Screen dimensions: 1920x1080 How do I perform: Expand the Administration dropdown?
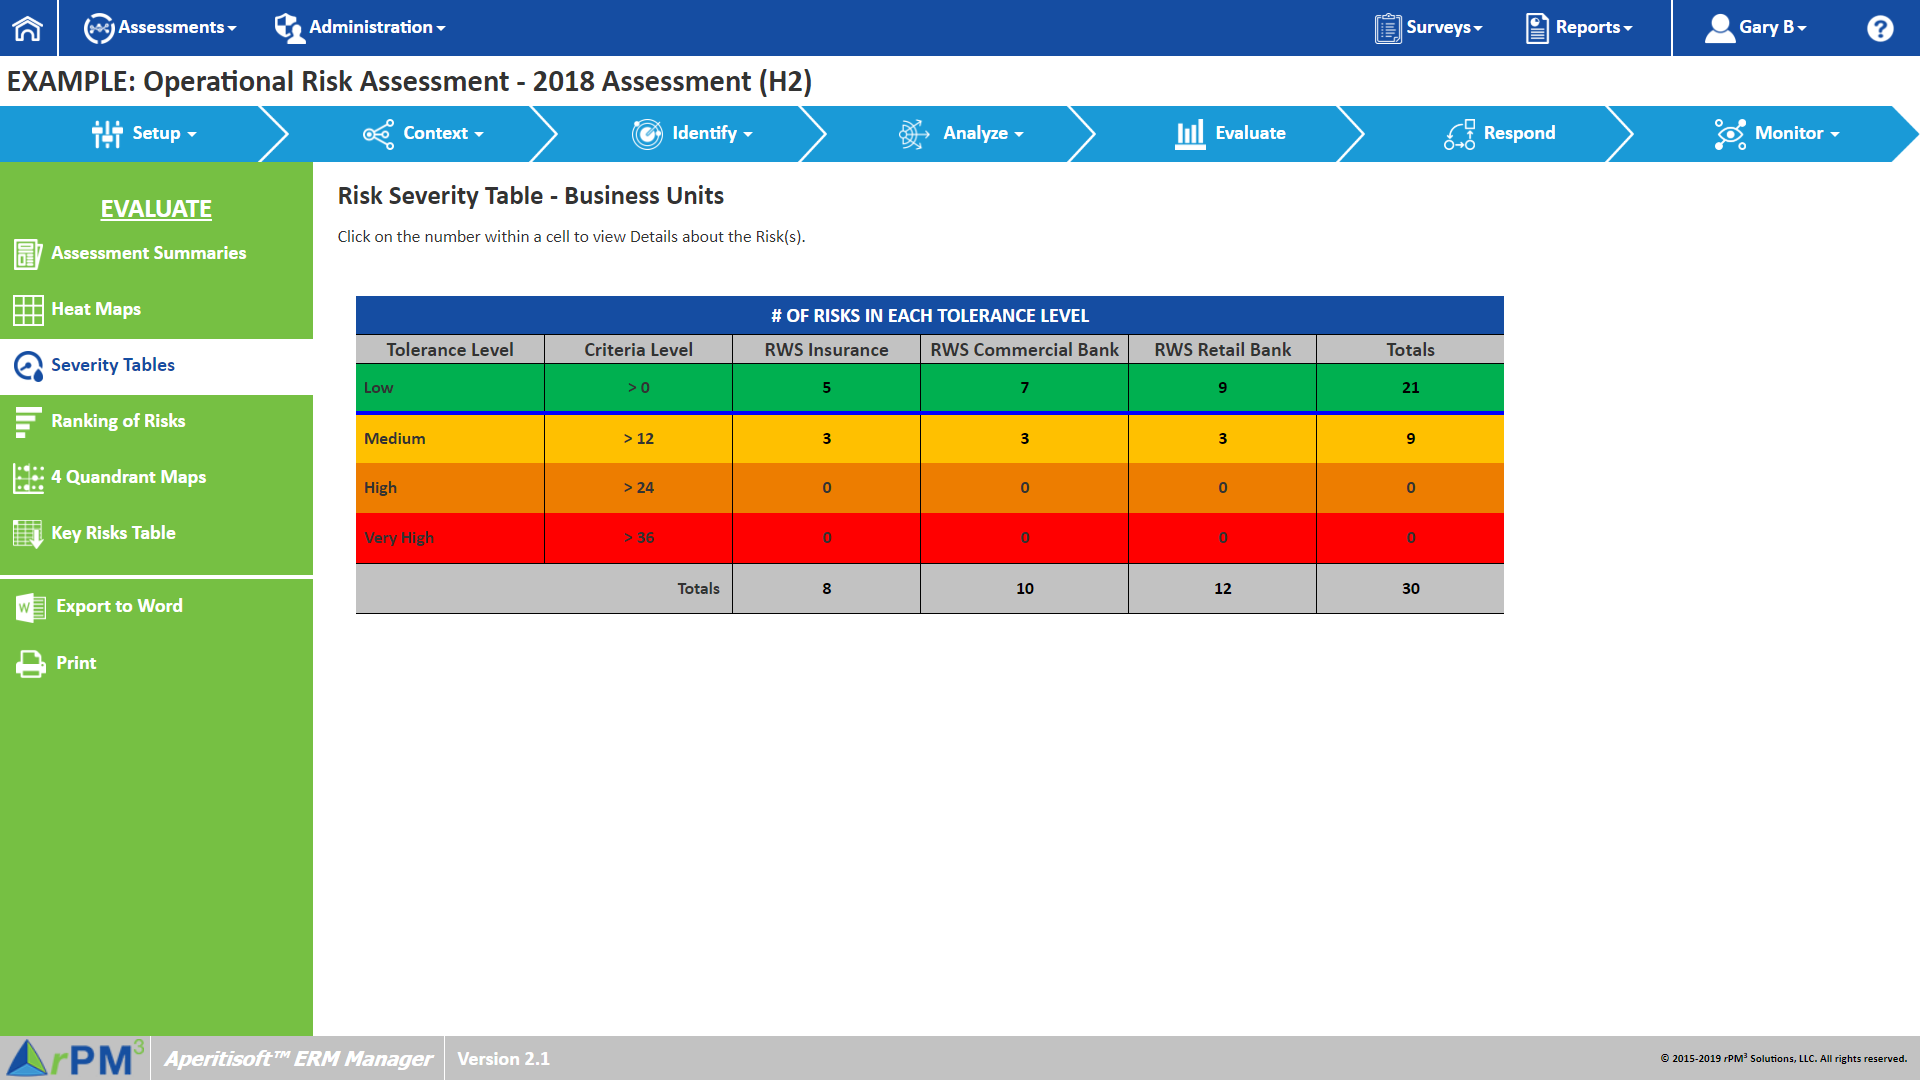tap(361, 28)
